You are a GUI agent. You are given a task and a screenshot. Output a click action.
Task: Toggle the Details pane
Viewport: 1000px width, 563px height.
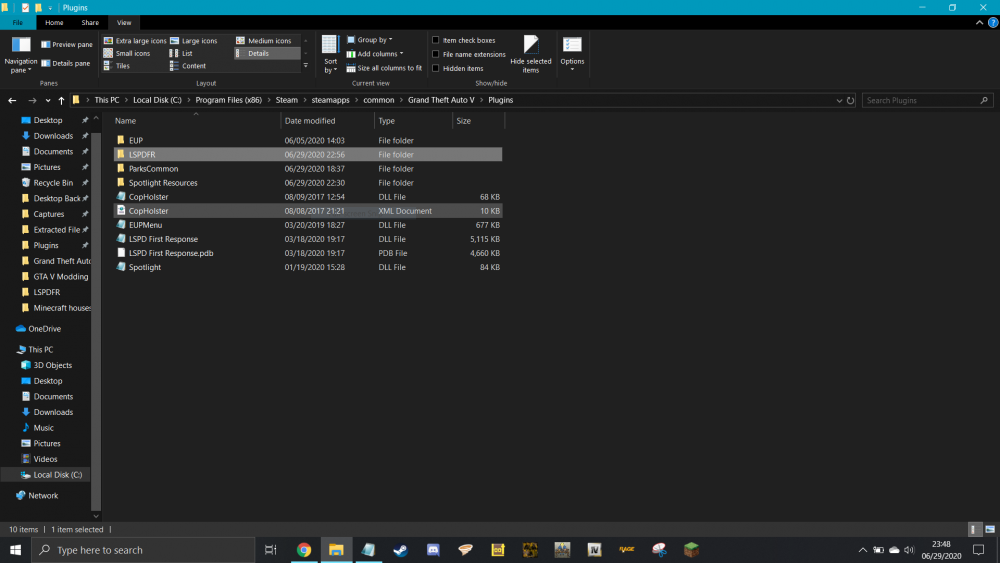point(66,63)
